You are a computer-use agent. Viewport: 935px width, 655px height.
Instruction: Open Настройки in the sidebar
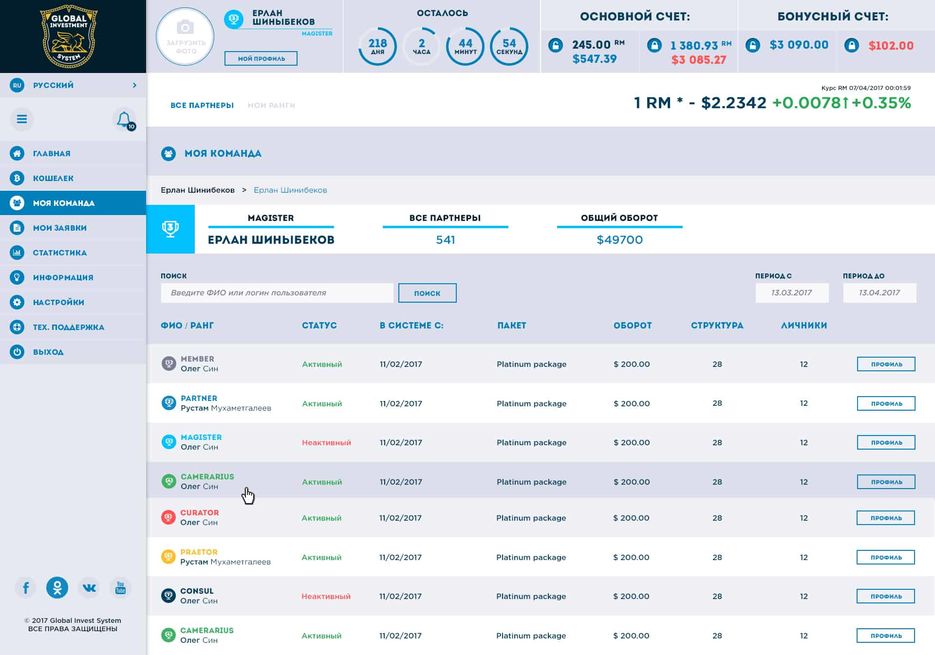pos(73,302)
